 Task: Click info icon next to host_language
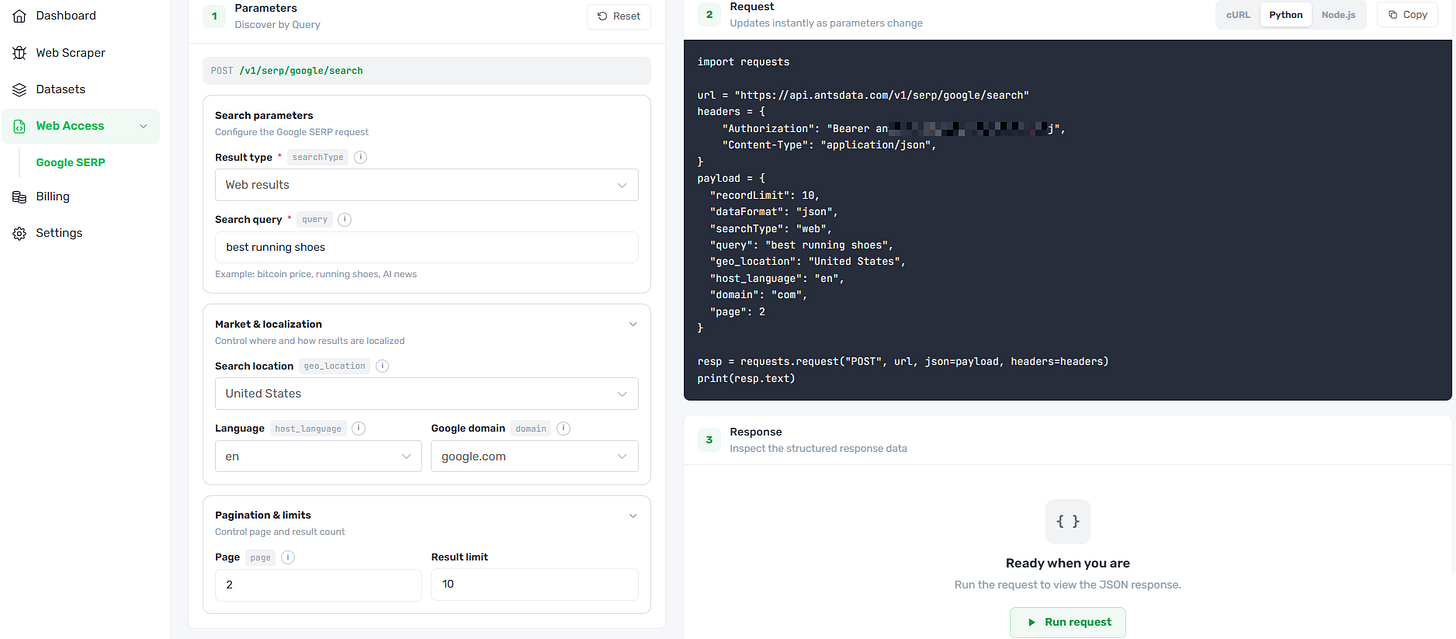pyautogui.click(x=359, y=428)
